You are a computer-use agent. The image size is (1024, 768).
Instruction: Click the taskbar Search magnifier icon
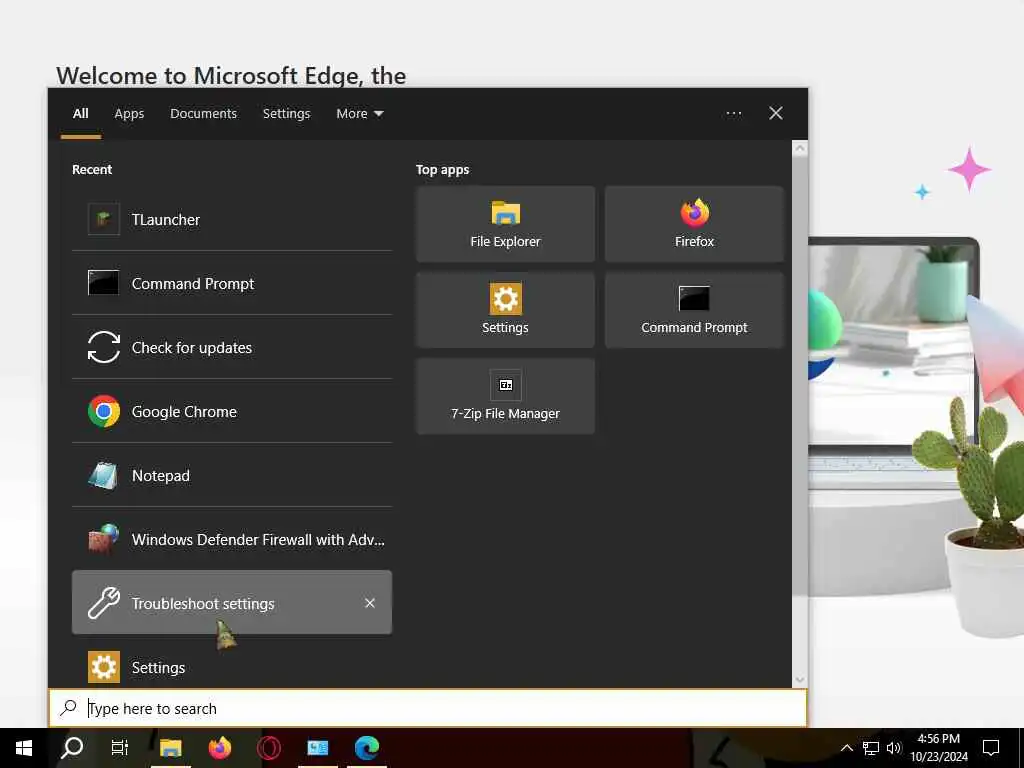[x=72, y=748]
